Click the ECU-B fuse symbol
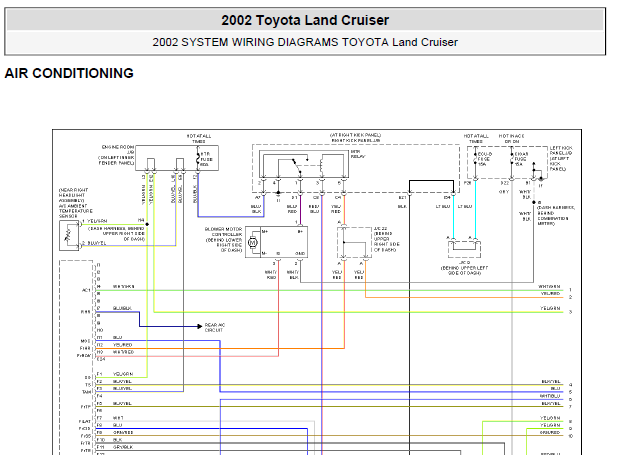 475,159
